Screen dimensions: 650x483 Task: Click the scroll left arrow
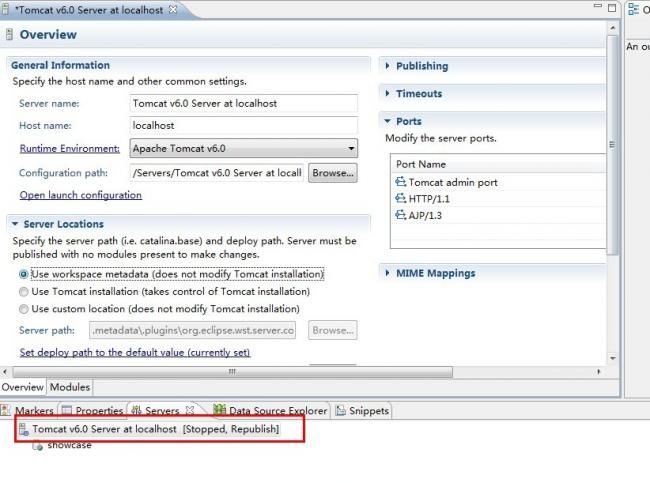pos(5,372)
